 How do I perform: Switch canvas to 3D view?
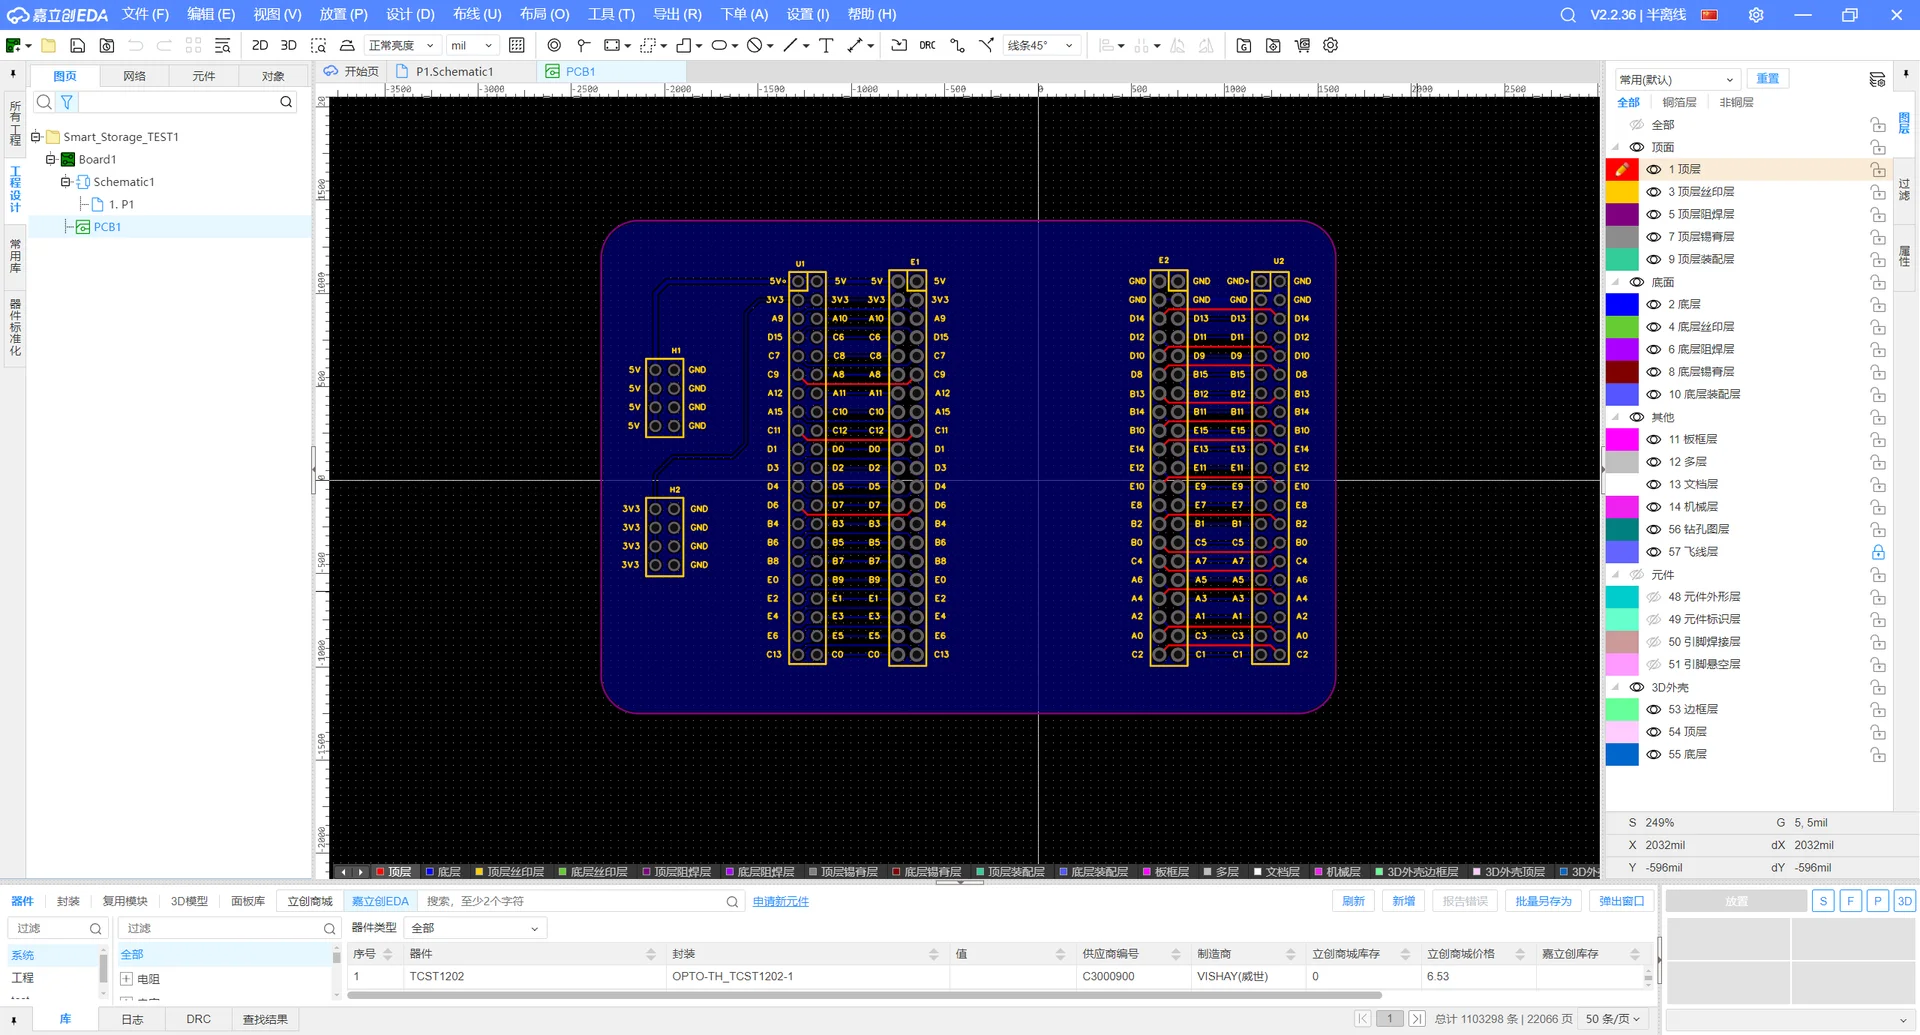[288, 46]
